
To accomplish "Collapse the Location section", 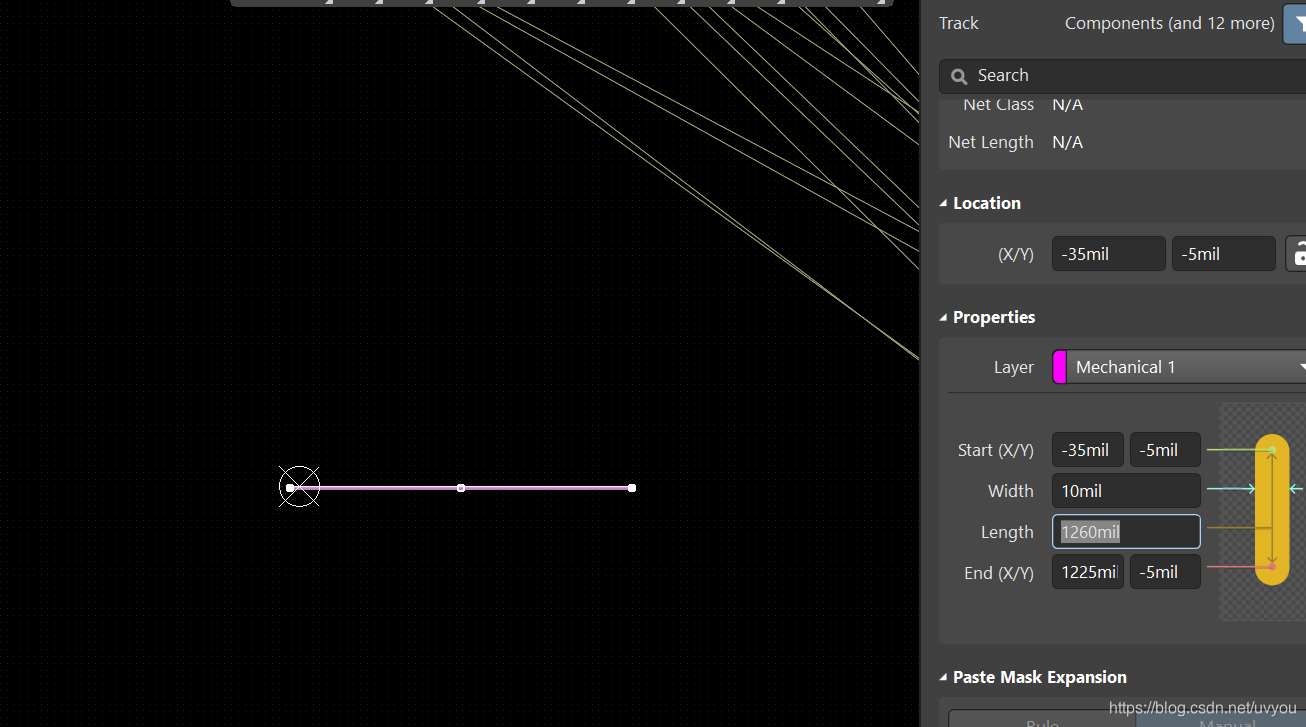I will (x=943, y=203).
